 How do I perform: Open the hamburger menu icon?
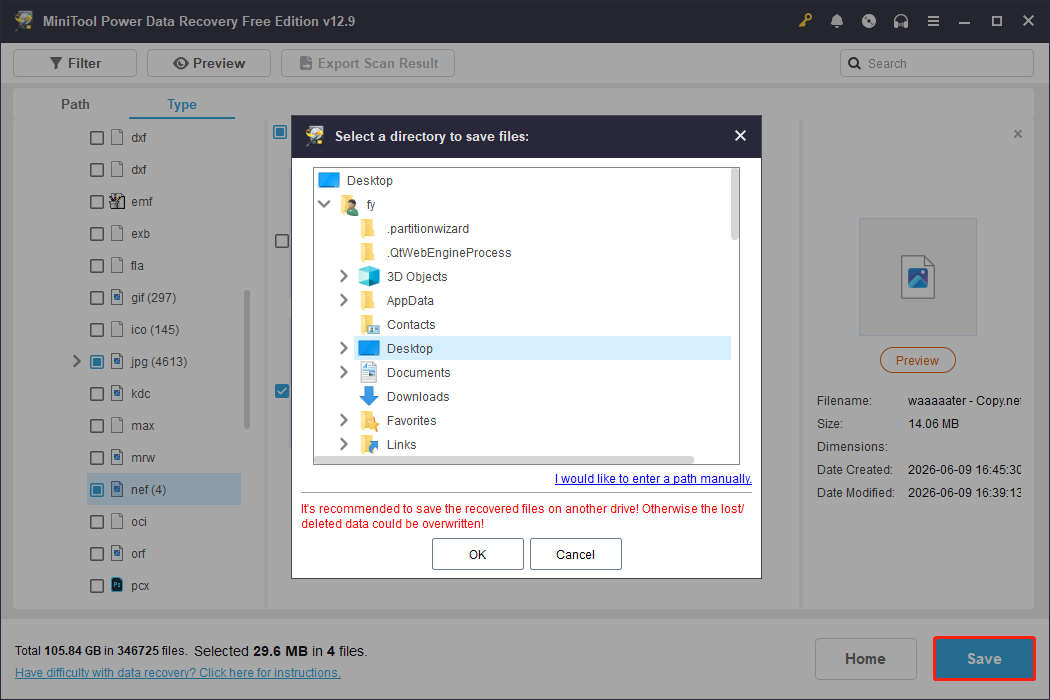(x=933, y=21)
